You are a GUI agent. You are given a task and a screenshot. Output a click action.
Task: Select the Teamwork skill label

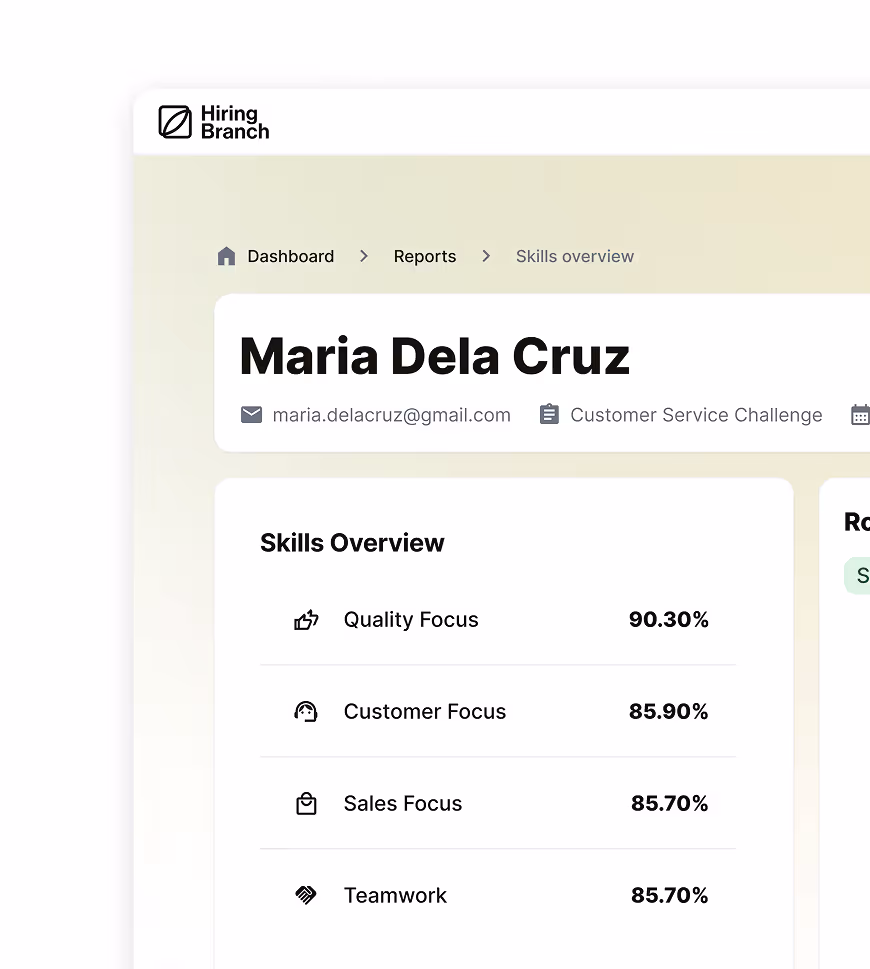coord(395,895)
